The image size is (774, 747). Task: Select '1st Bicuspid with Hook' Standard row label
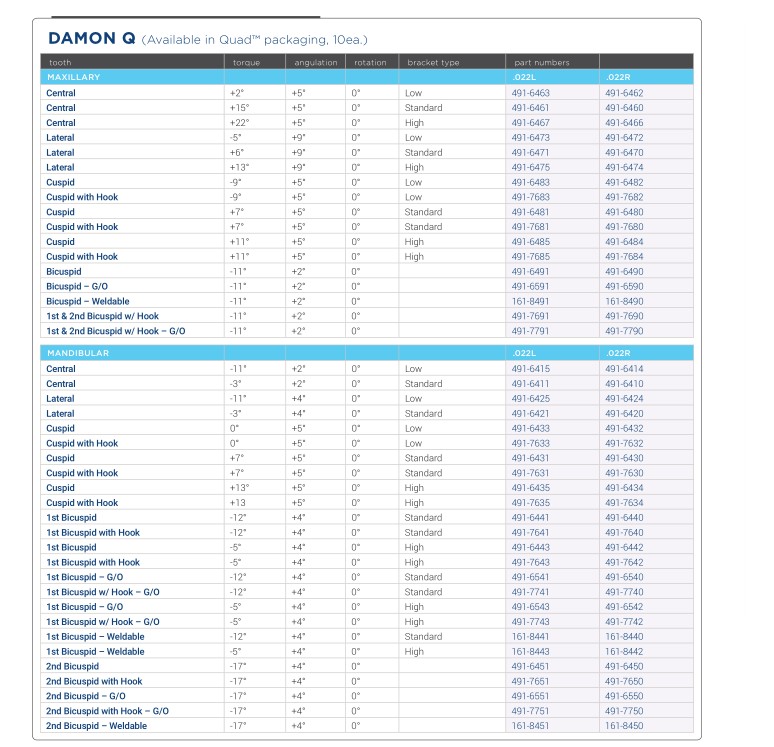[x=93, y=532]
